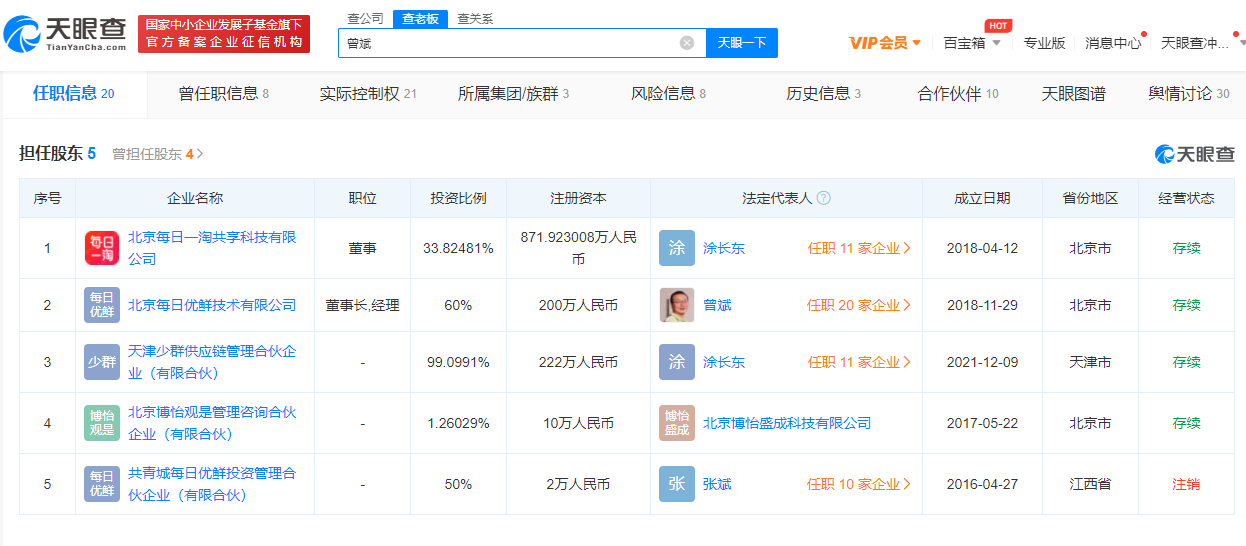Switch to 查老板 search tab
This screenshot has width=1246, height=546.
tap(420, 19)
